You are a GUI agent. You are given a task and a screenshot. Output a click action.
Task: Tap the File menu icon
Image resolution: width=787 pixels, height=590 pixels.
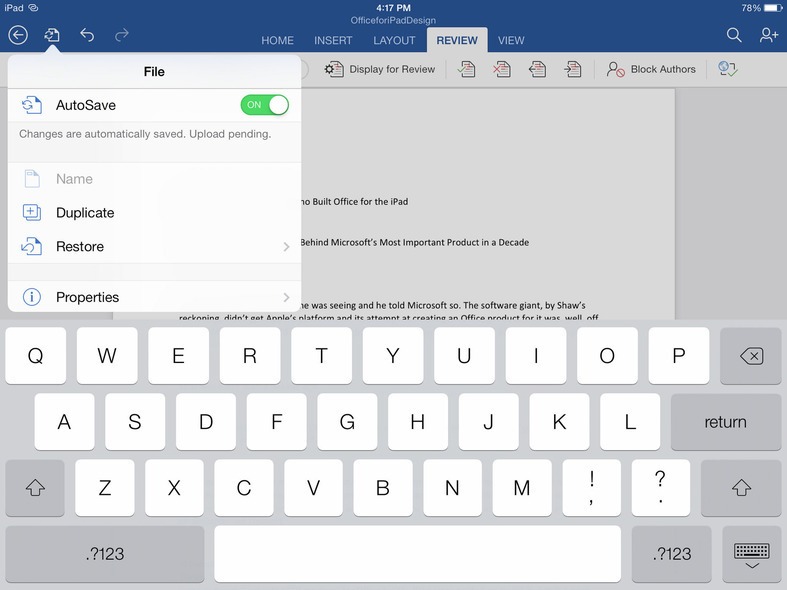coord(52,35)
